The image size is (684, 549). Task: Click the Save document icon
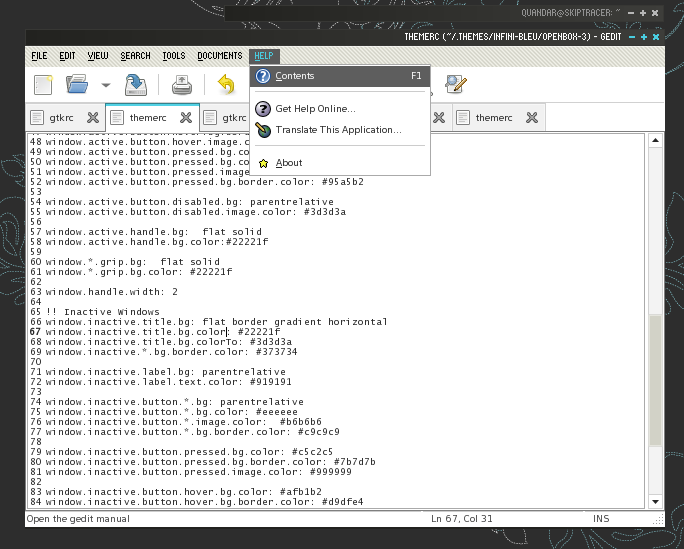coord(136,85)
